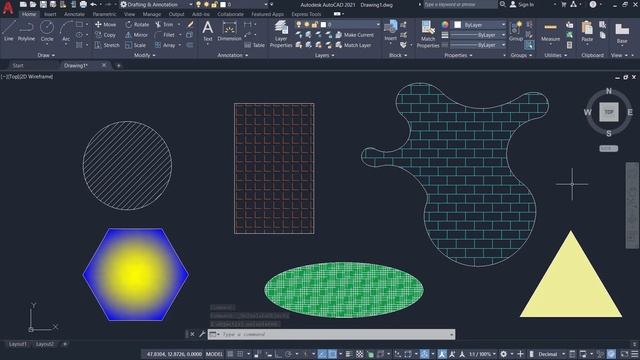The image size is (640, 360).
Task: Click Match Properties tool
Action: click(428, 34)
